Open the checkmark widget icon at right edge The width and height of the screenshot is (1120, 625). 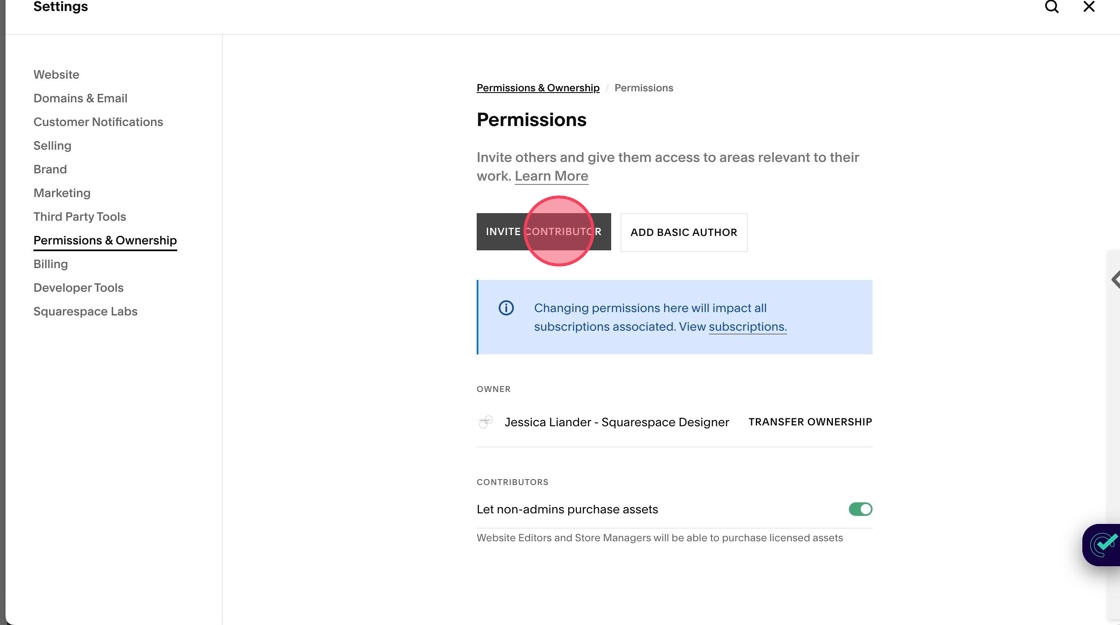(x=1104, y=545)
